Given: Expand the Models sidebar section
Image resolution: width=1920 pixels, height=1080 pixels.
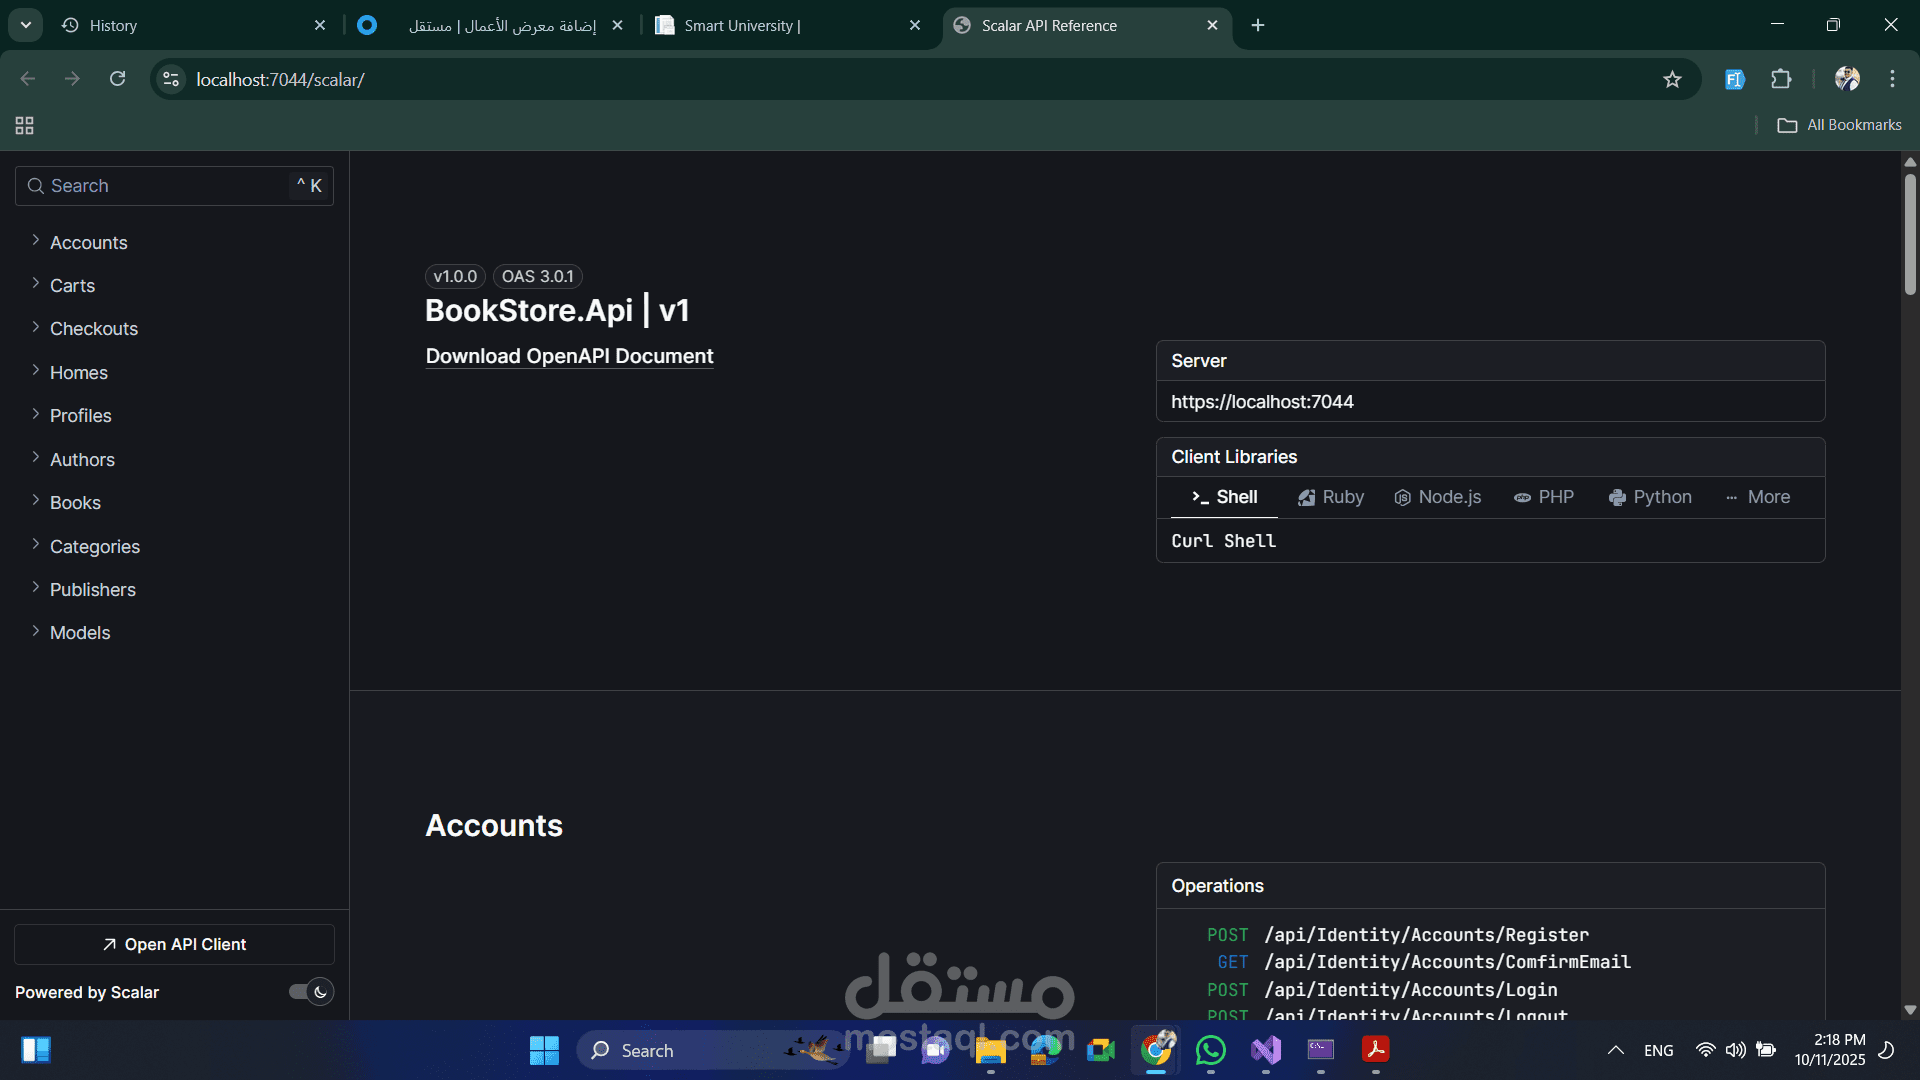Looking at the screenshot, I should pos(80,633).
